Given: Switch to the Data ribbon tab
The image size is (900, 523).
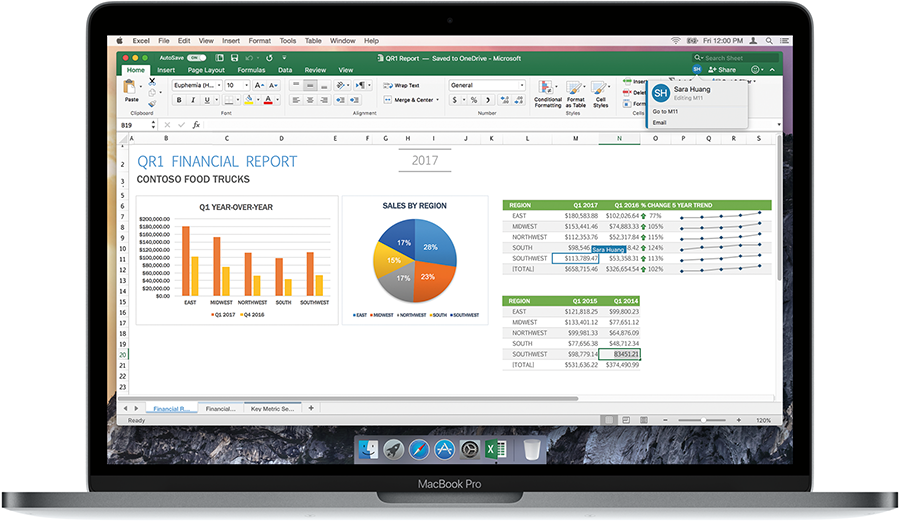Looking at the screenshot, I should (x=285, y=70).
